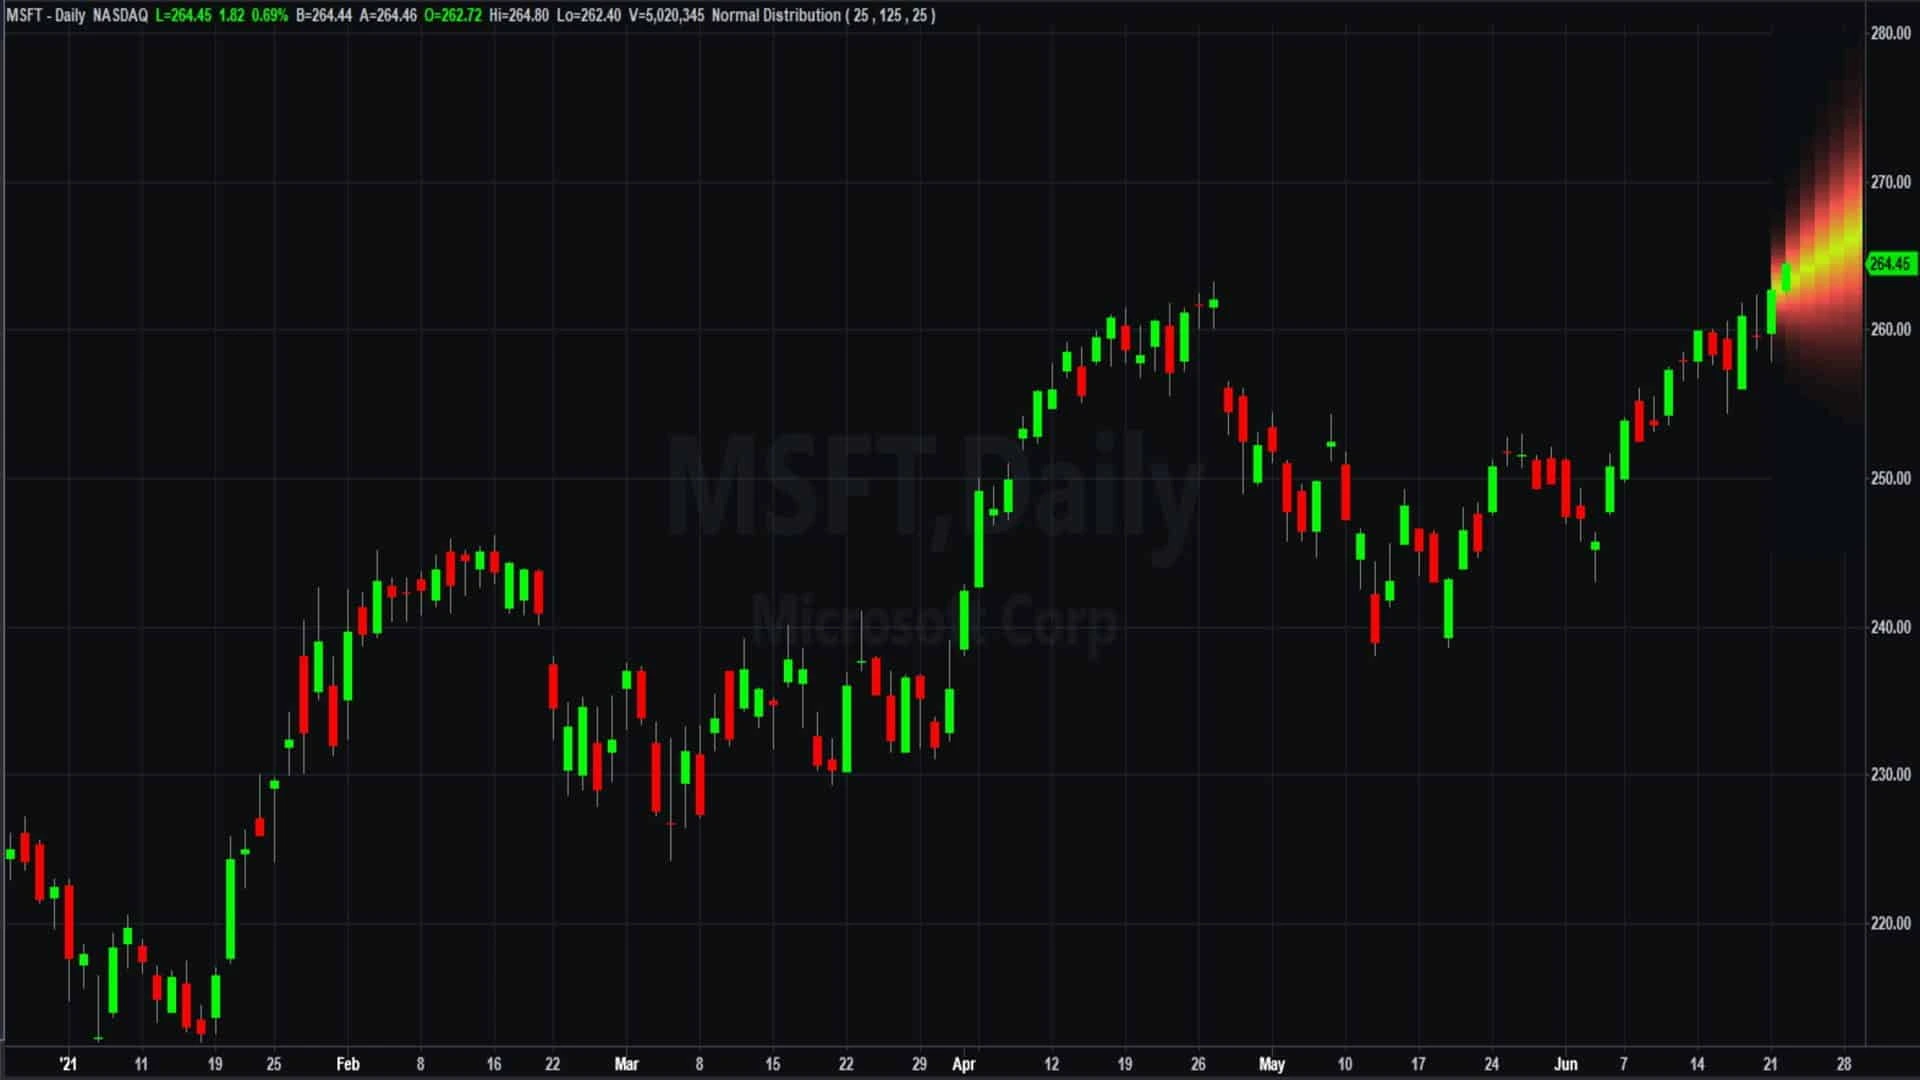
Task: Click the Jun label on the time axis
Action: pyautogui.click(x=1566, y=1064)
